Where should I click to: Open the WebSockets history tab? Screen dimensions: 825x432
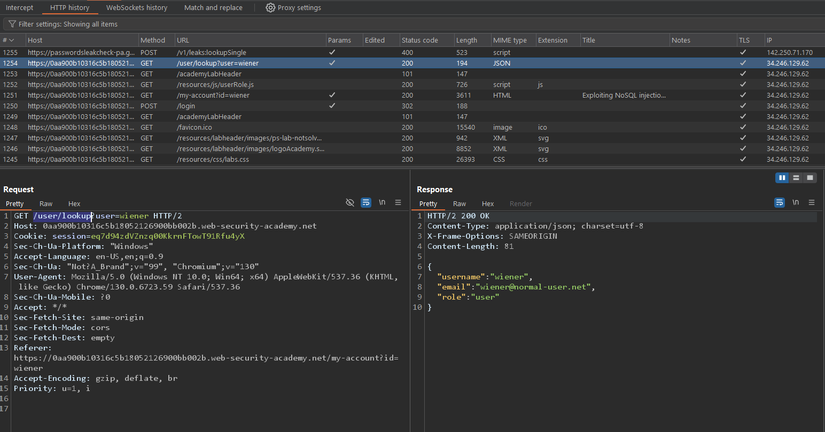137,8
